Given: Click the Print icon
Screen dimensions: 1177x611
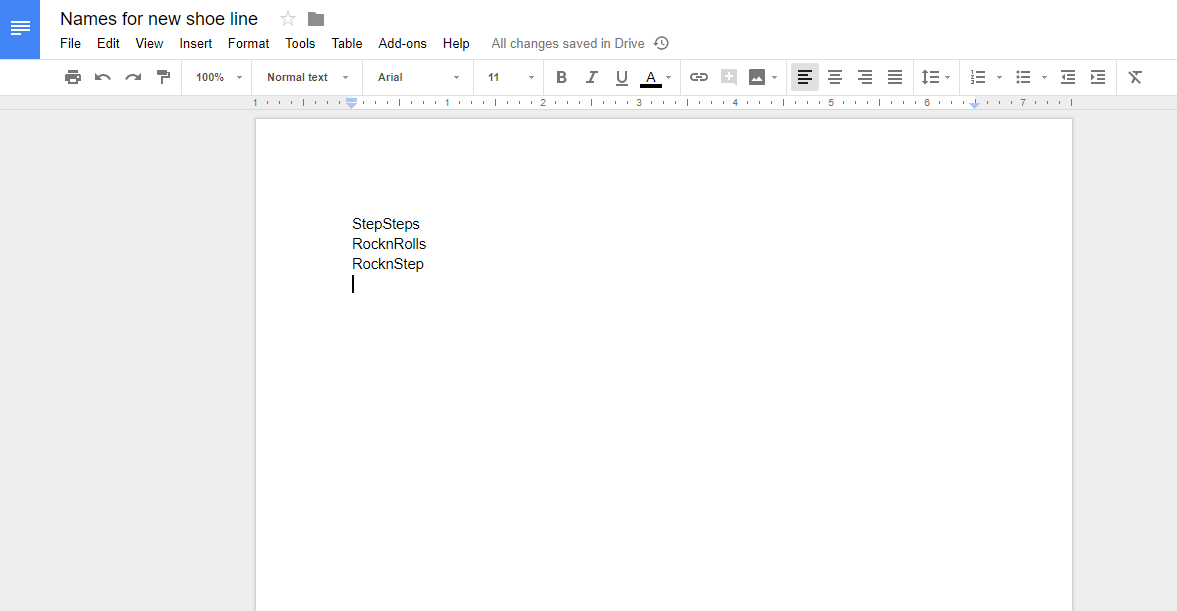Looking at the screenshot, I should click(x=72, y=76).
